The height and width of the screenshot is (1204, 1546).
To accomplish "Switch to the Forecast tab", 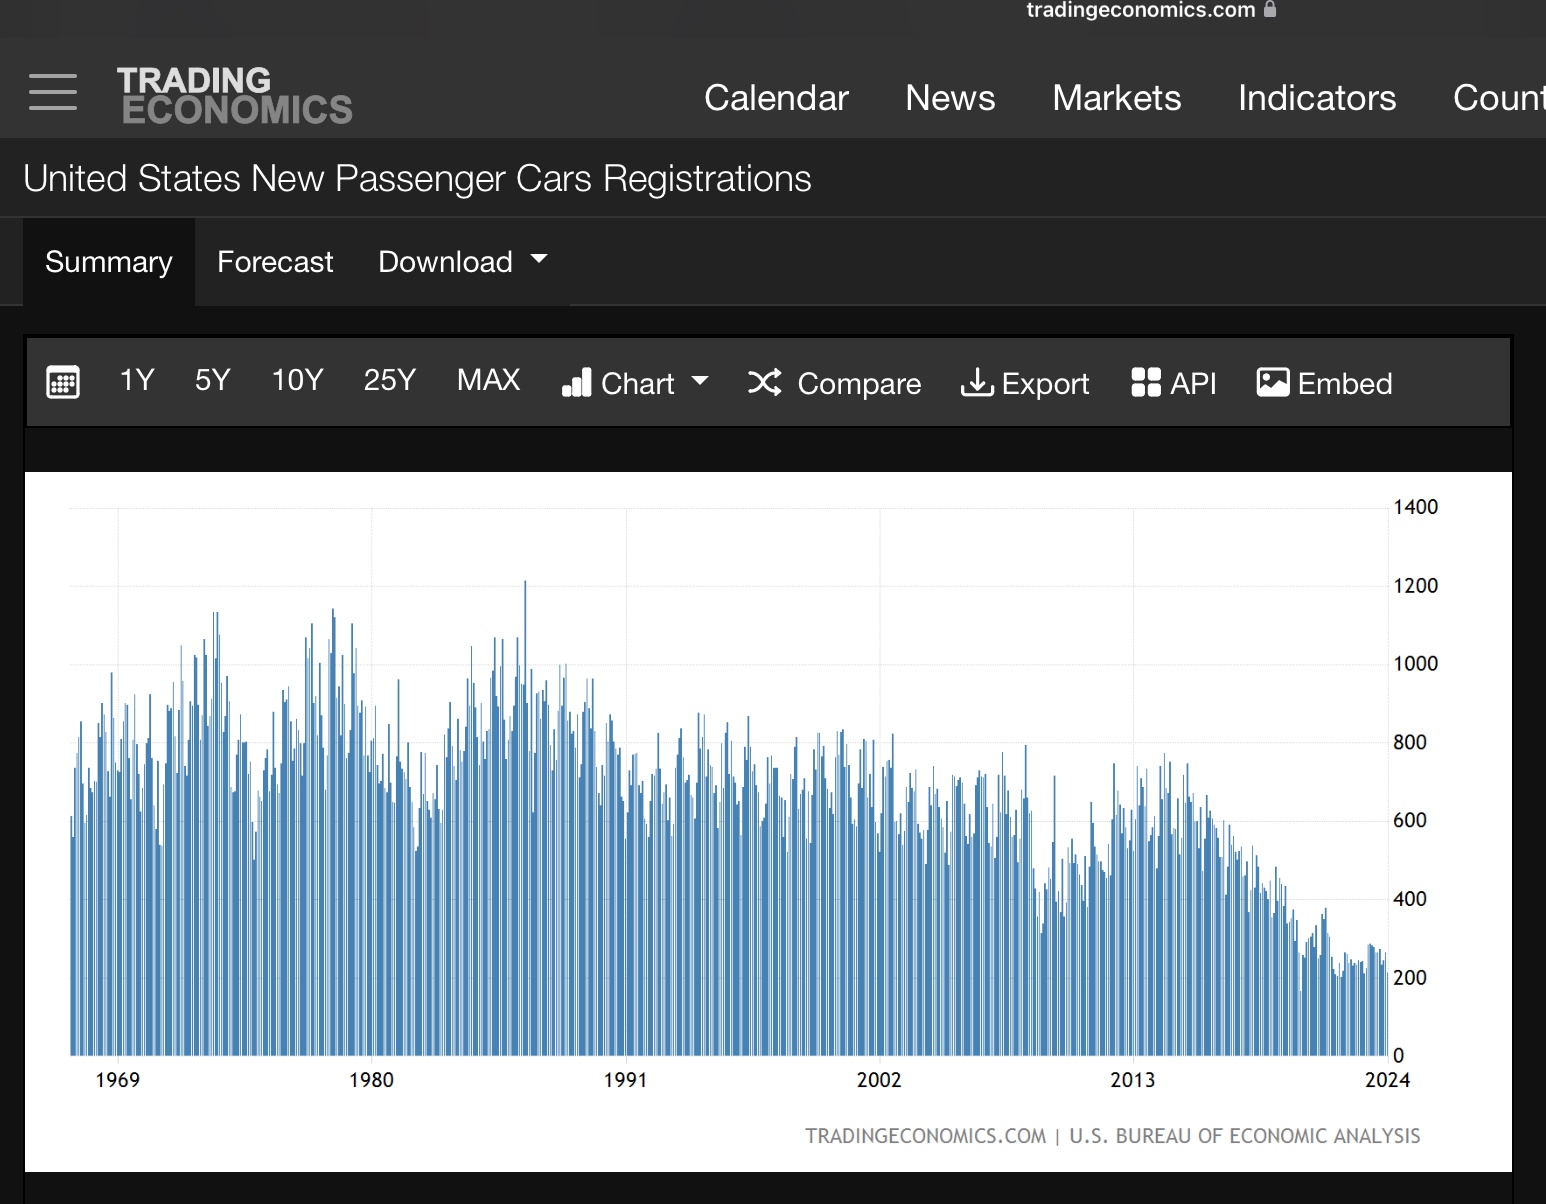I will point(275,262).
